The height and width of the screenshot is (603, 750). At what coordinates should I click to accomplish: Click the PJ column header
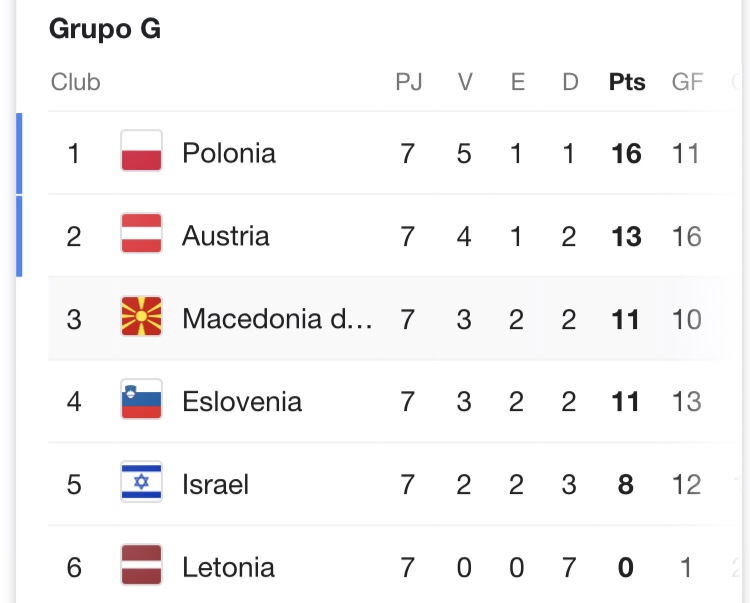[x=408, y=82]
